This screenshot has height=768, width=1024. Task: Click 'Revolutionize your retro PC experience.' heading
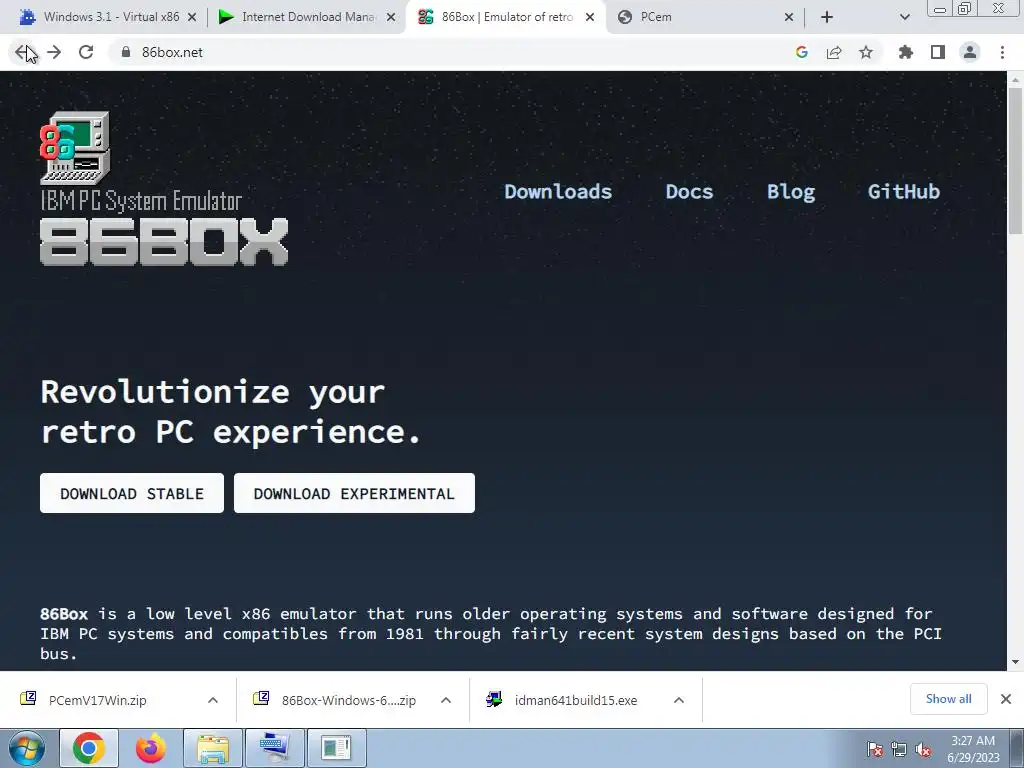(x=230, y=411)
